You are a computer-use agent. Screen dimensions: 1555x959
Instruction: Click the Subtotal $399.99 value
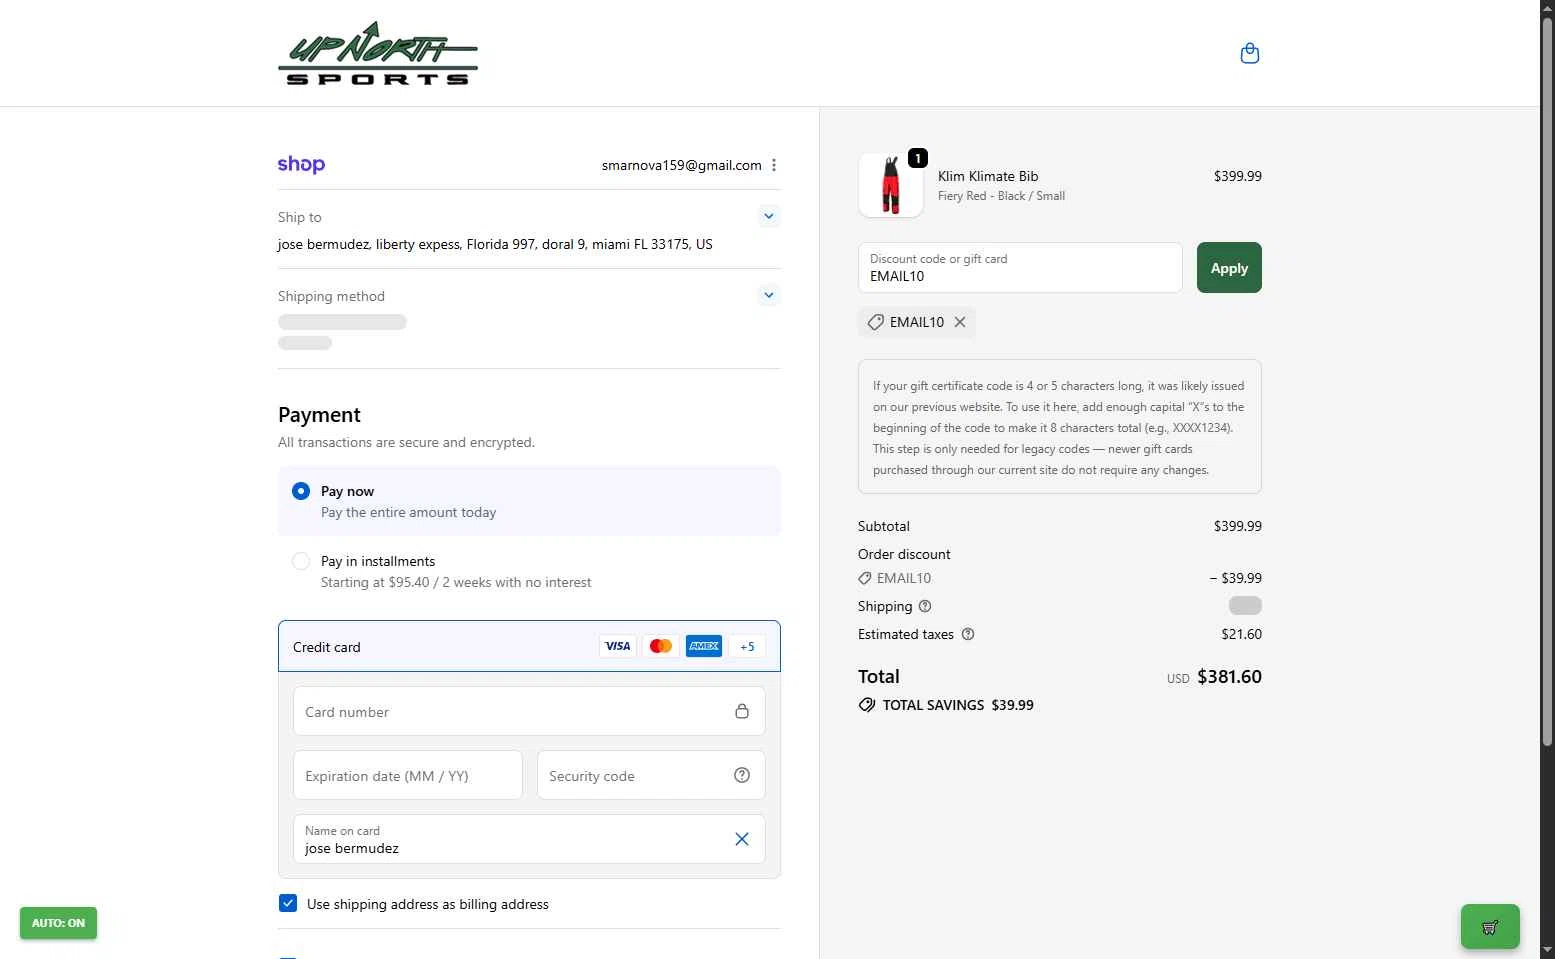tap(1238, 526)
